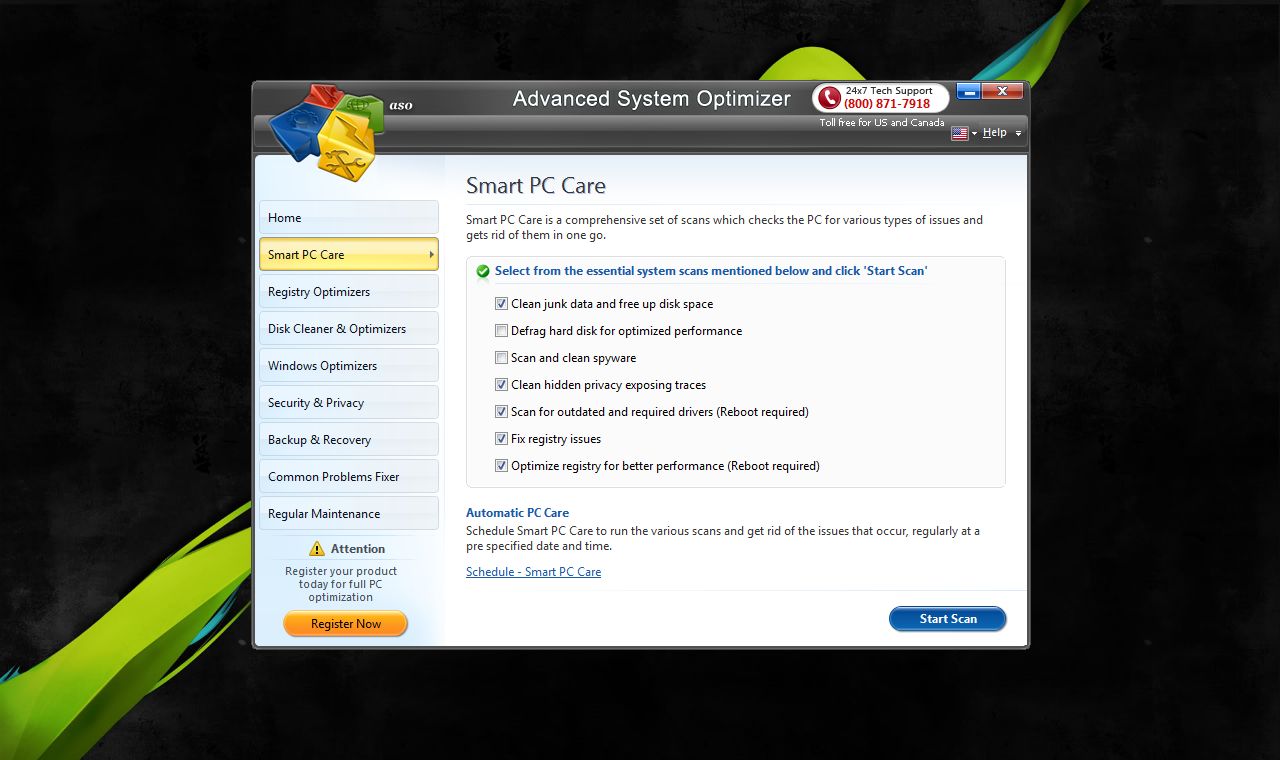The image size is (1280, 760).
Task: Enable Defrag hard disk for optimized performance
Action: tap(502, 330)
